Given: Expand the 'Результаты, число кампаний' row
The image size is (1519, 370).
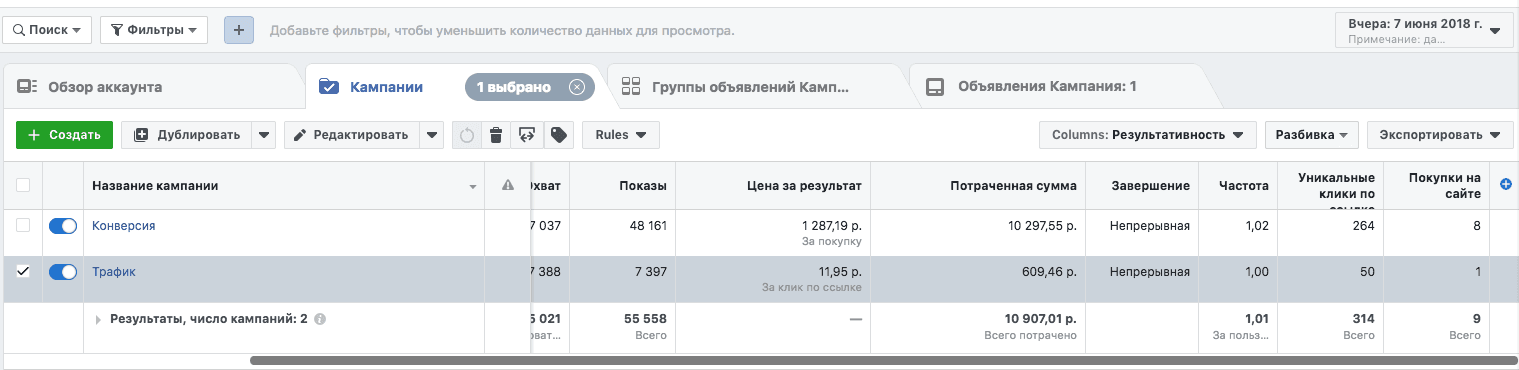Looking at the screenshot, I should pos(98,320).
